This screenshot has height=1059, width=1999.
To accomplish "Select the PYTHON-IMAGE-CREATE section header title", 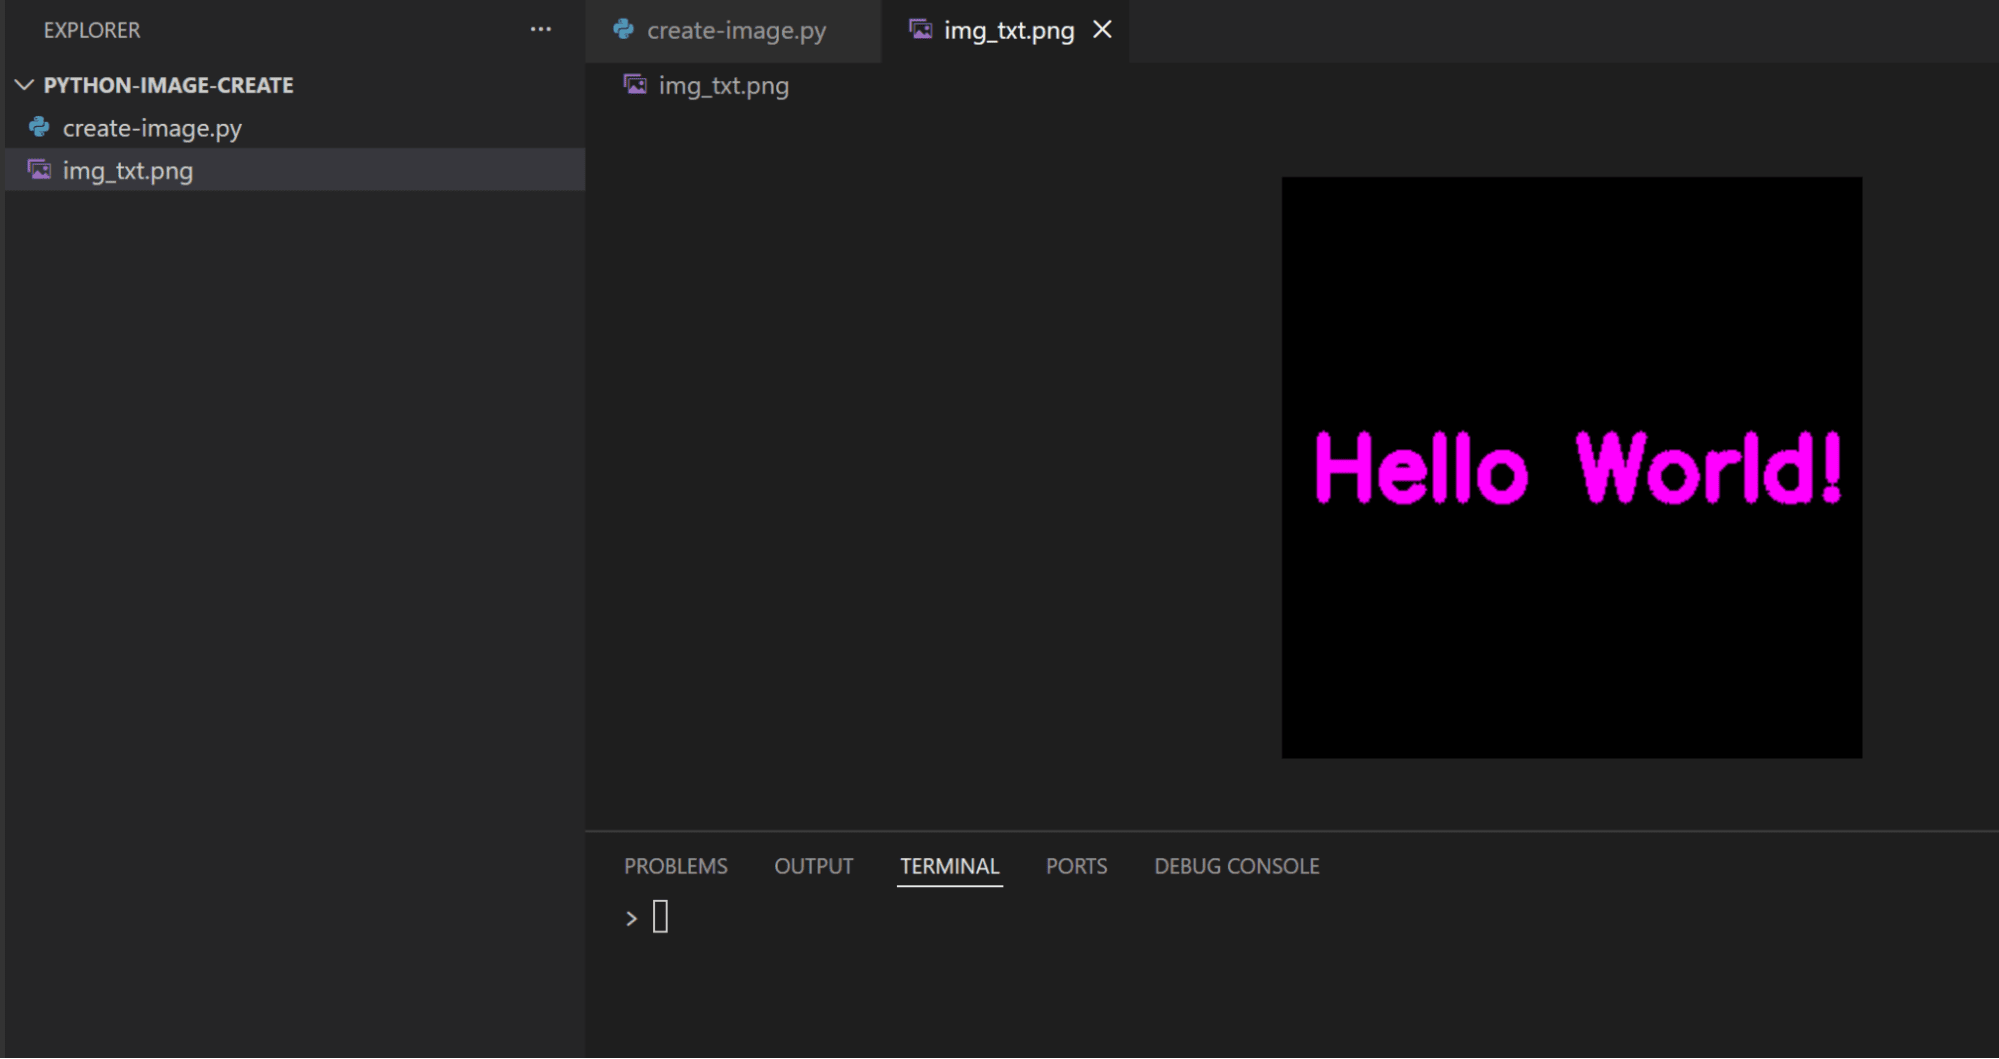I will point(168,85).
